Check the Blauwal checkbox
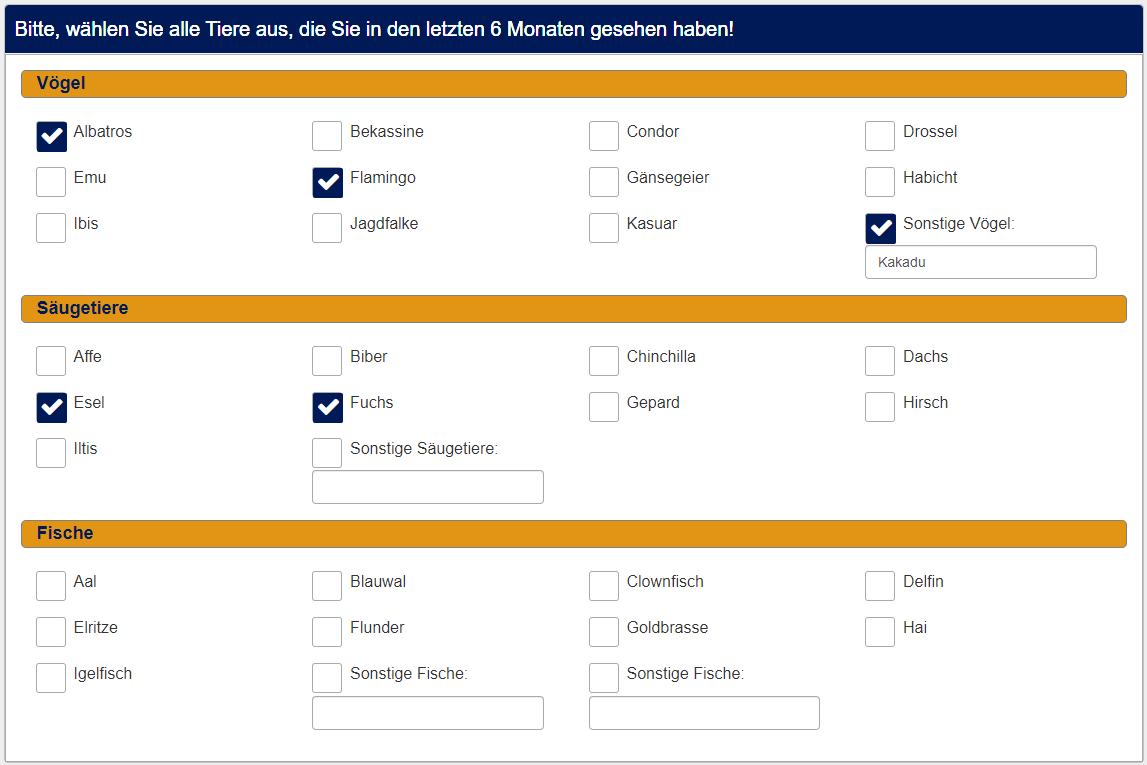 pyautogui.click(x=327, y=586)
